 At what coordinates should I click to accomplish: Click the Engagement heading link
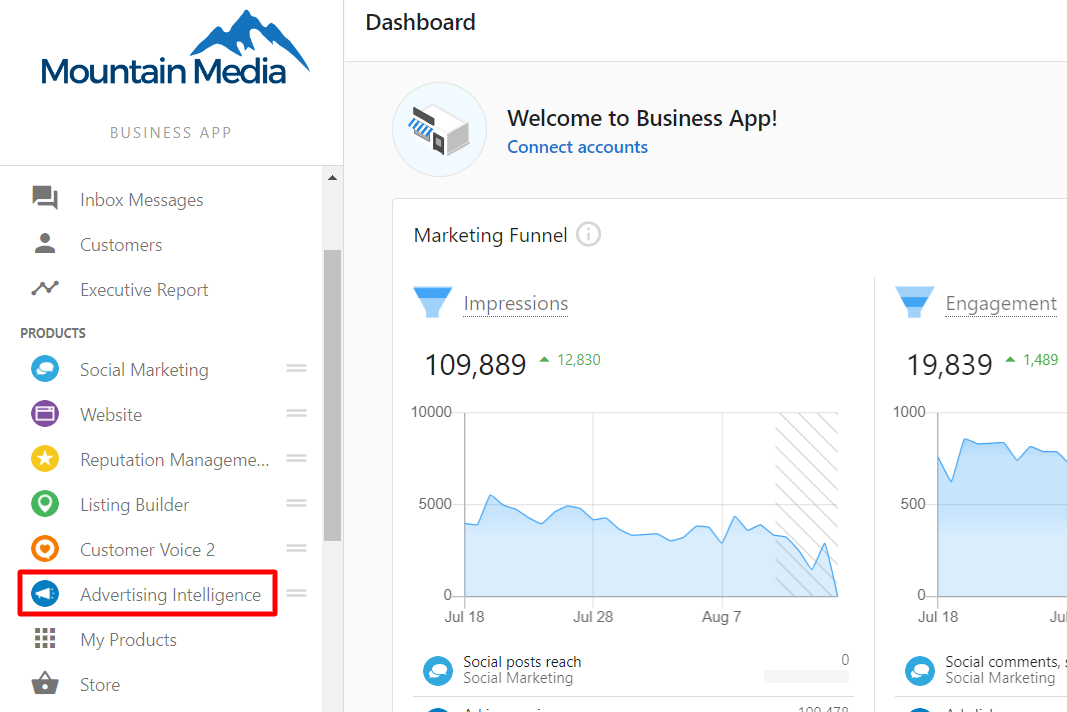[1001, 304]
